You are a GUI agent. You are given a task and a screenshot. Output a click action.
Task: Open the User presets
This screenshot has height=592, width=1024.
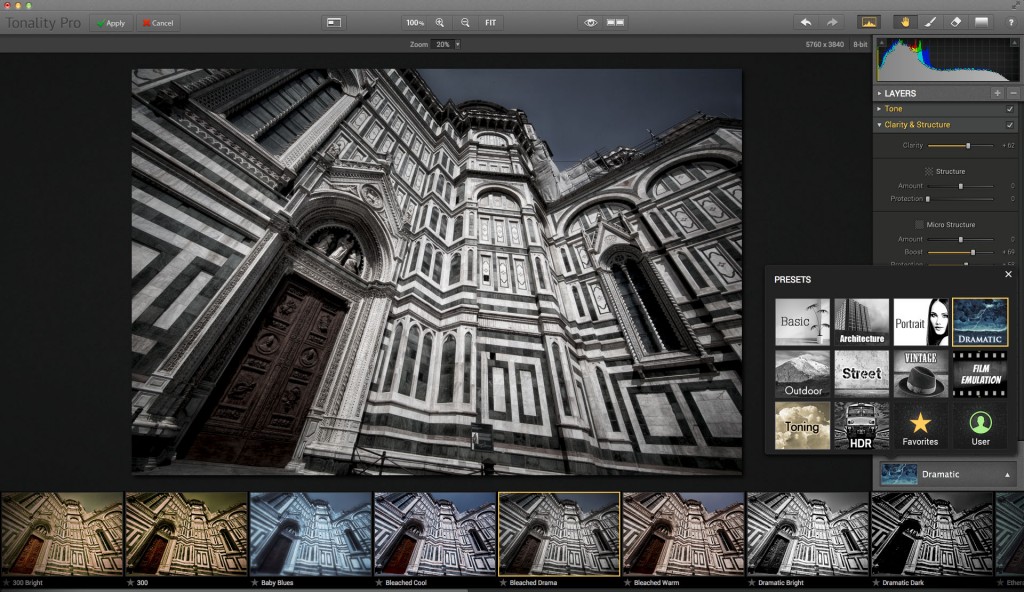tap(980, 428)
